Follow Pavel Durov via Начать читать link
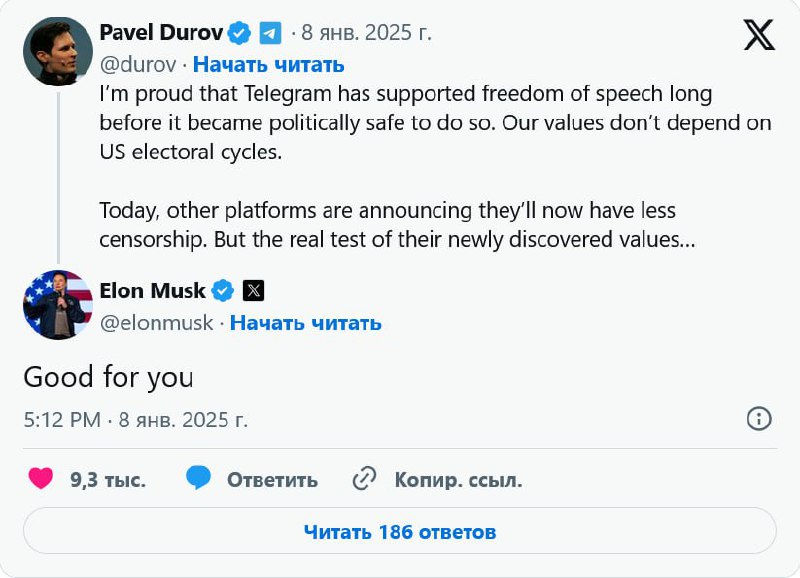 click(x=268, y=65)
